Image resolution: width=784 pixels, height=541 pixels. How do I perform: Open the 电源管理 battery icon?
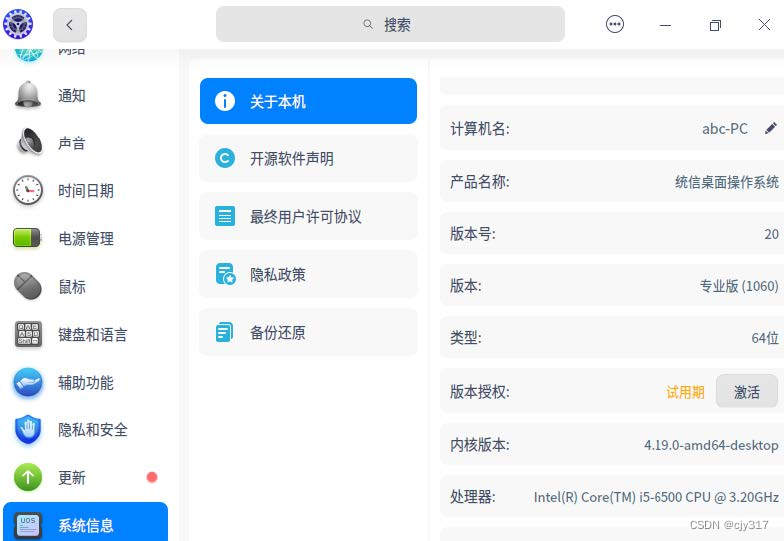(x=26, y=238)
